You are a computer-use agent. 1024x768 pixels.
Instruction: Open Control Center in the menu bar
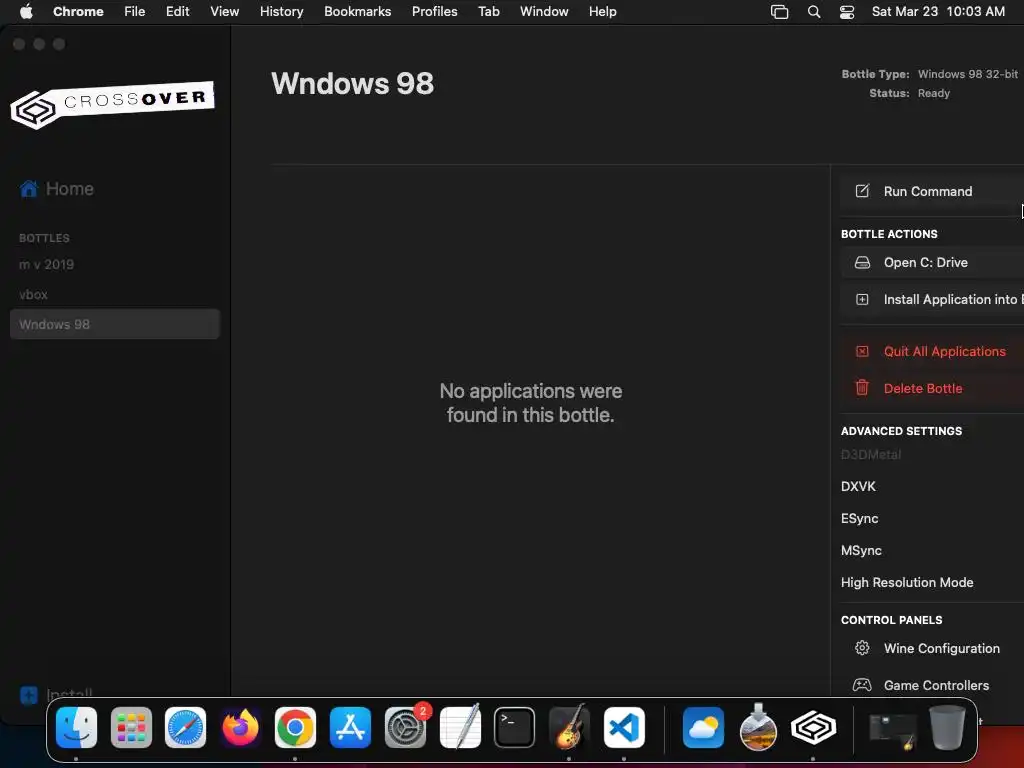(x=847, y=12)
